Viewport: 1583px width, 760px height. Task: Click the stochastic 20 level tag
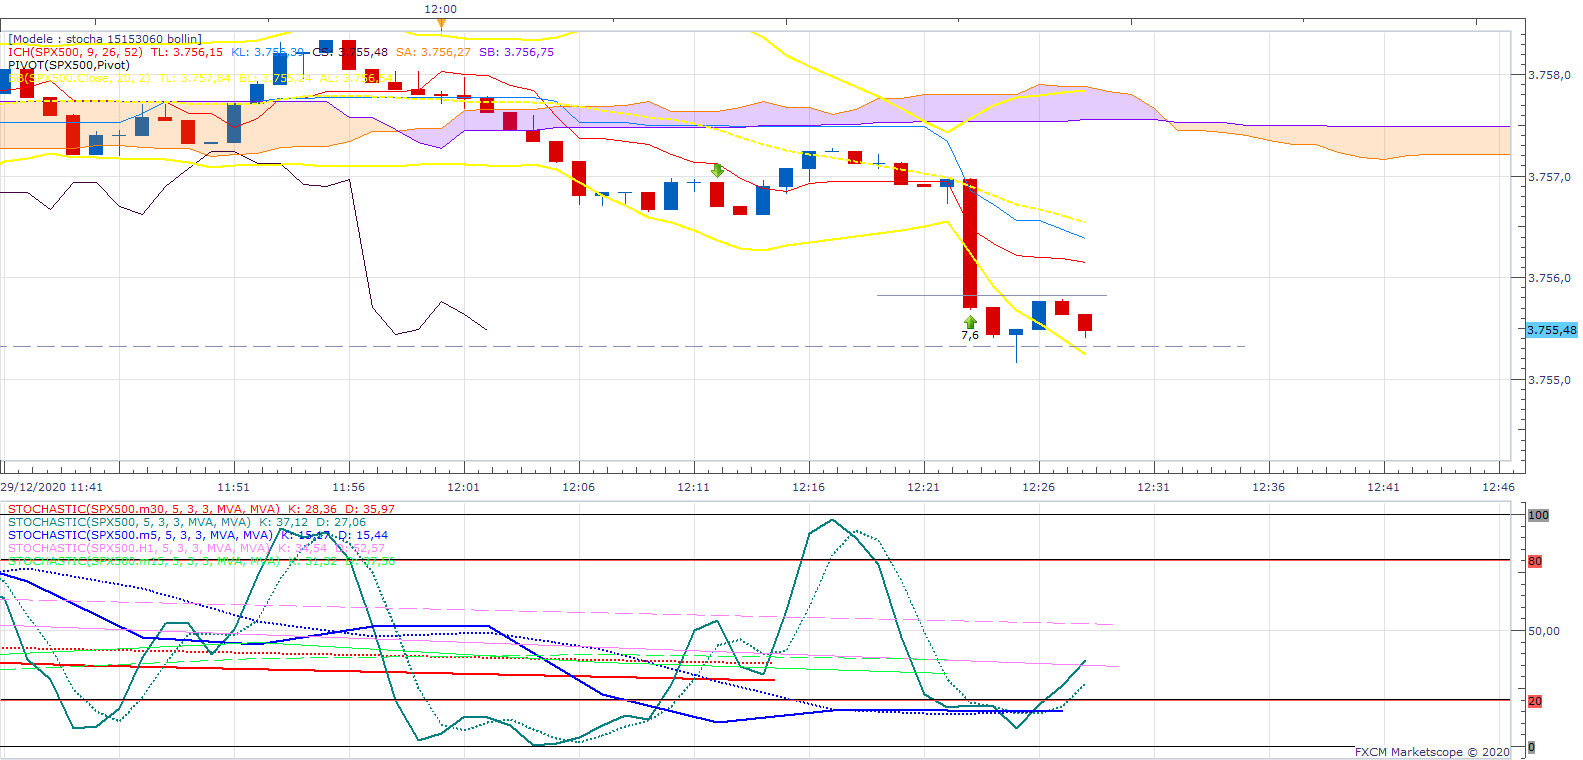[1535, 701]
